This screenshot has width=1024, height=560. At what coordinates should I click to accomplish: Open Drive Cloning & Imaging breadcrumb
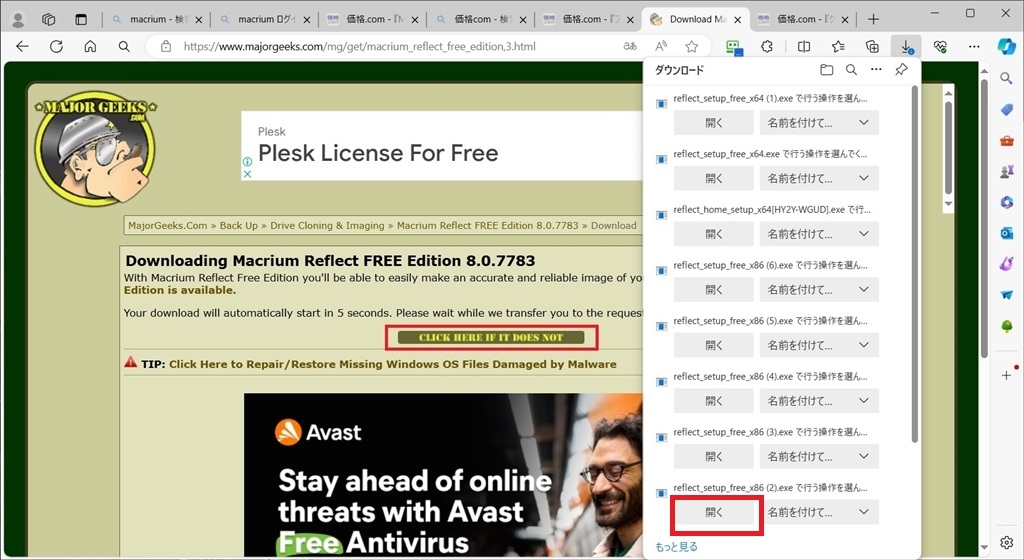click(x=327, y=225)
